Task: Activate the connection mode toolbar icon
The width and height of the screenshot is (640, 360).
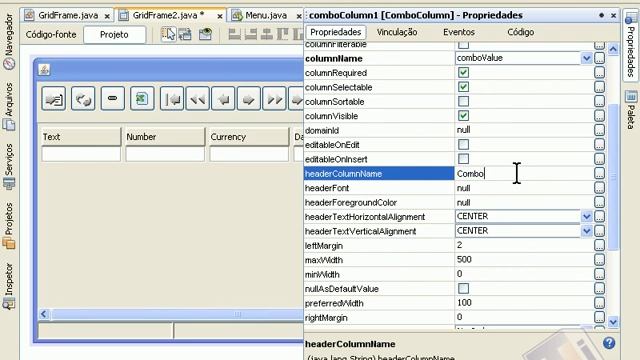Action: (x=185, y=34)
